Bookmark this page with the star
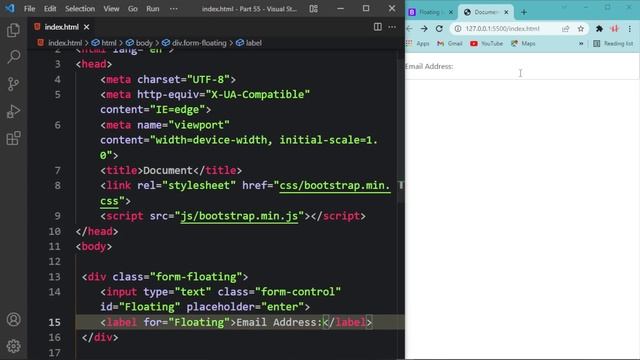640x360 pixels. point(581,29)
